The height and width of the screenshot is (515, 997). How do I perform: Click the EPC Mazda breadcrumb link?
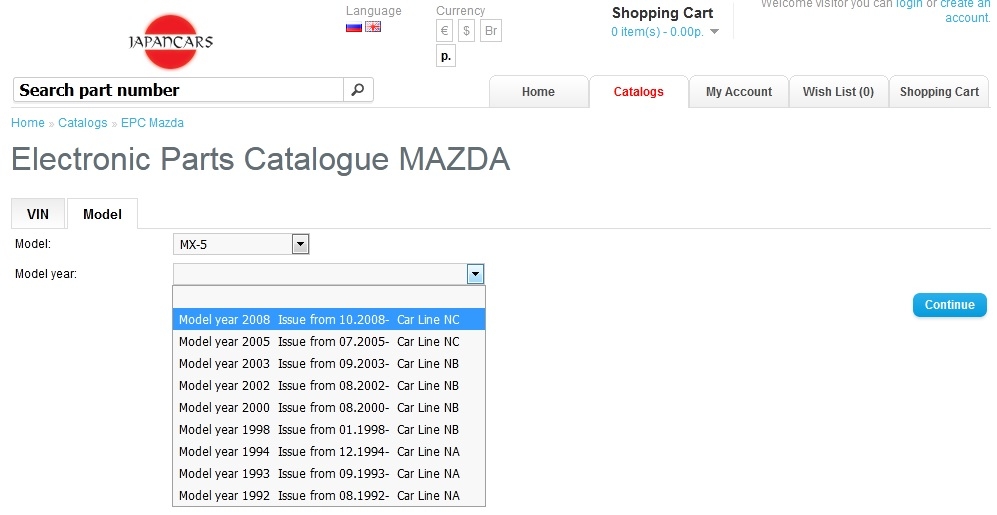click(x=153, y=123)
